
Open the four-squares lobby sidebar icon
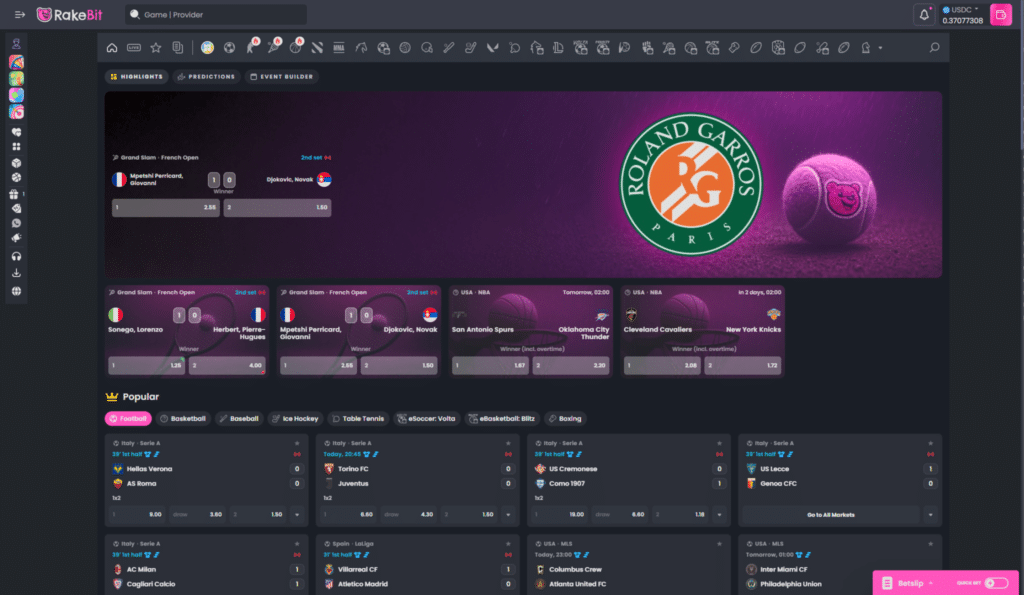pyautogui.click(x=16, y=146)
